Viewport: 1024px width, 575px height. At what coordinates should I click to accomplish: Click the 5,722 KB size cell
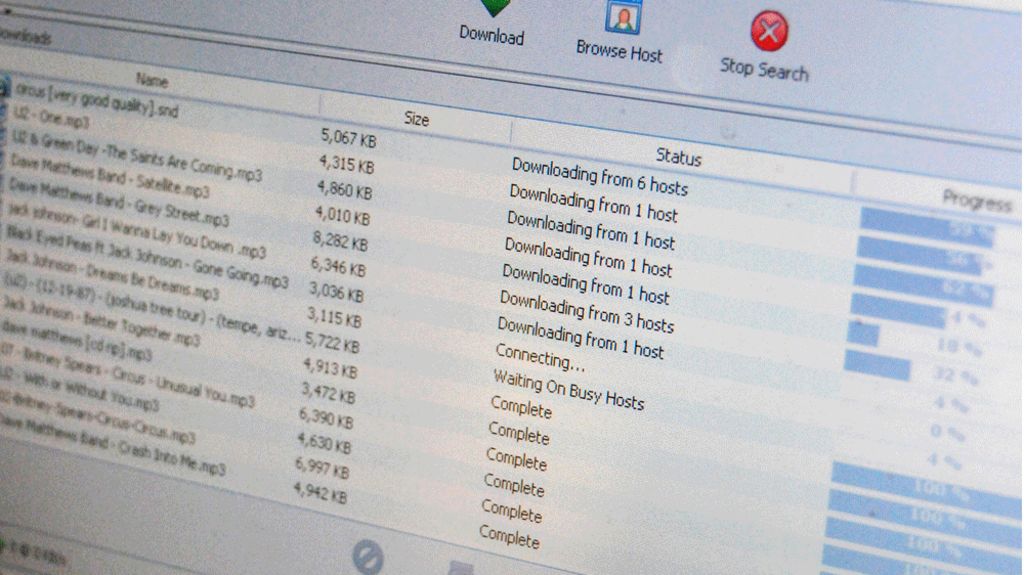332,342
